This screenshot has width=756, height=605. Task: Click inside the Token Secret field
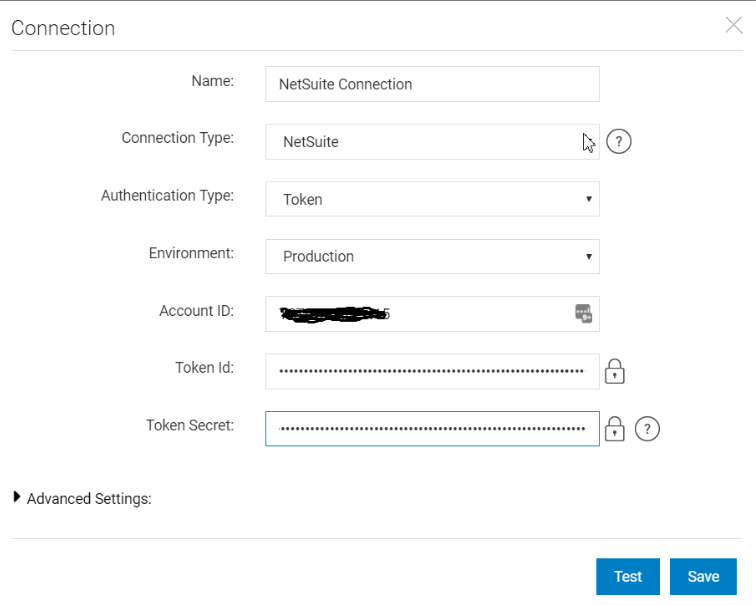point(432,429)
